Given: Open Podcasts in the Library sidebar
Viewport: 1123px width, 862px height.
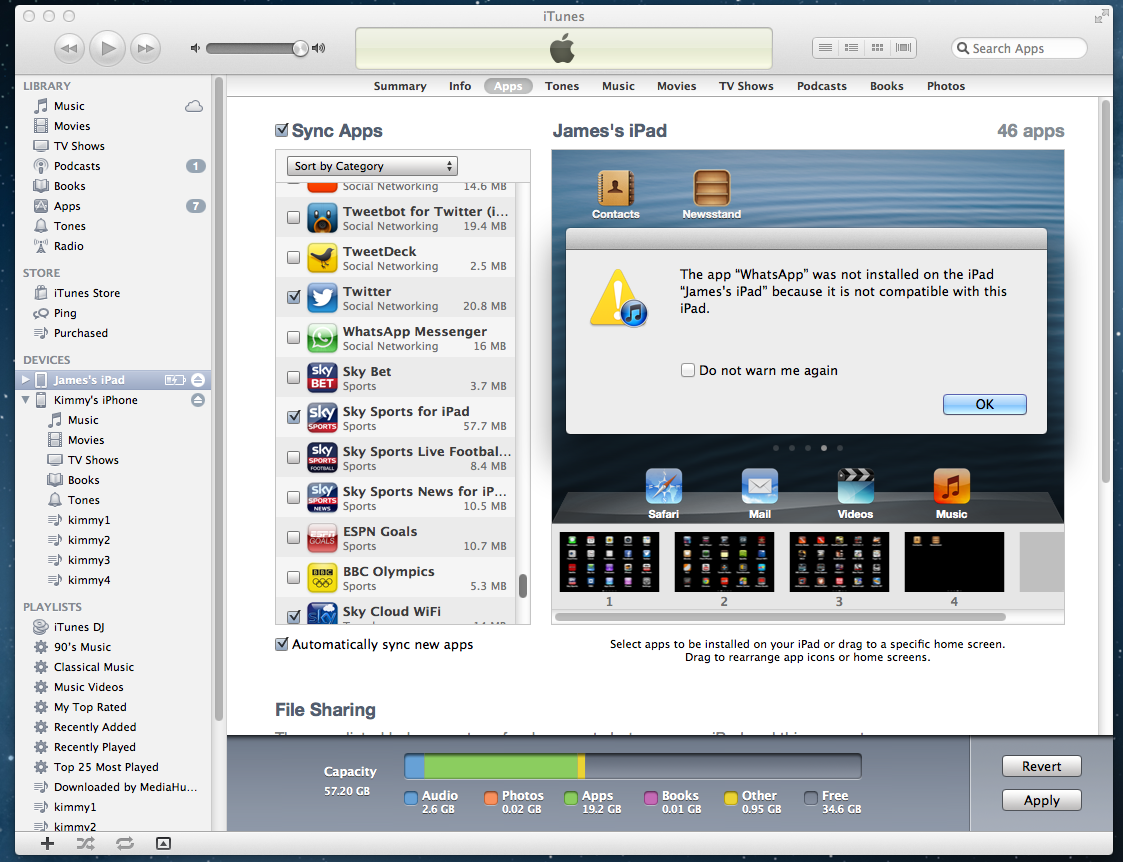Looking at the screenshot, I should (x=77, y=166).
